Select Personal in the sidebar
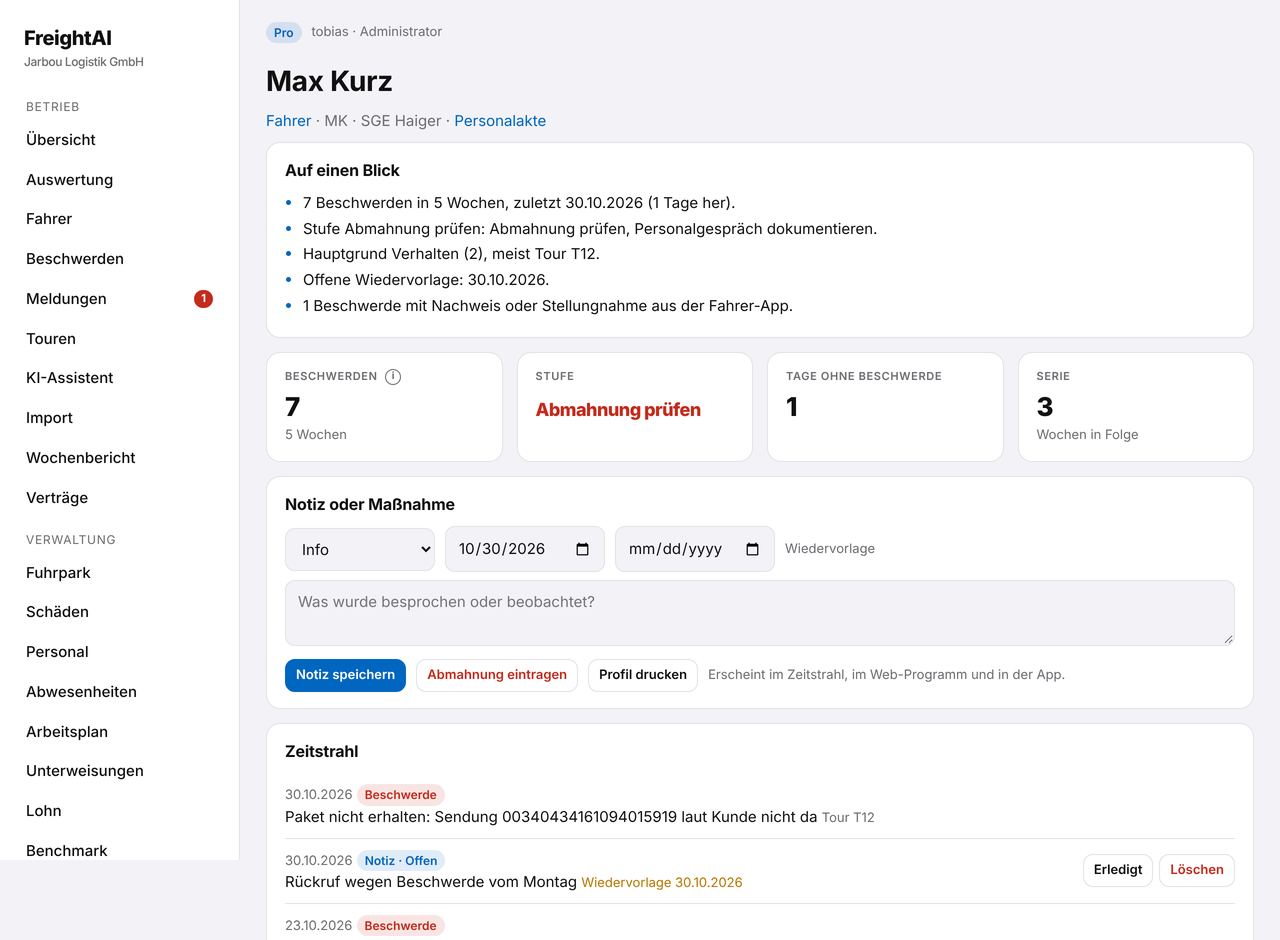This screenshot has width=1280, height=940. [57, 652]
